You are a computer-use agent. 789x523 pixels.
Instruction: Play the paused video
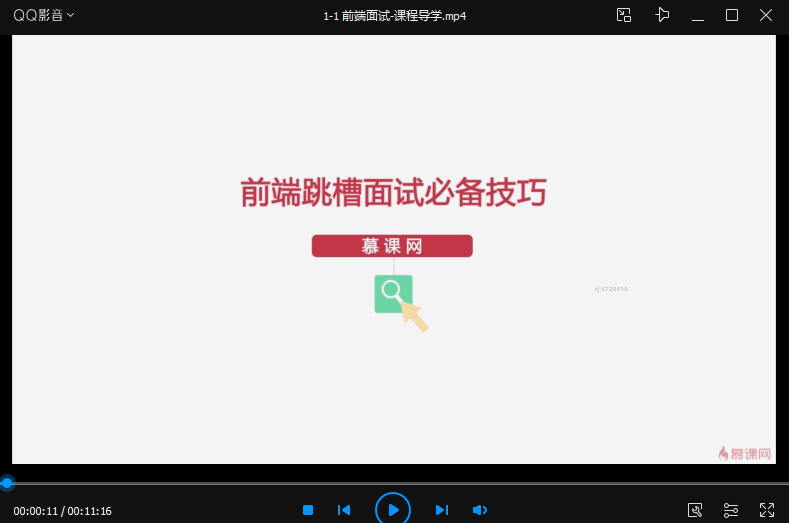click(393, 510)
